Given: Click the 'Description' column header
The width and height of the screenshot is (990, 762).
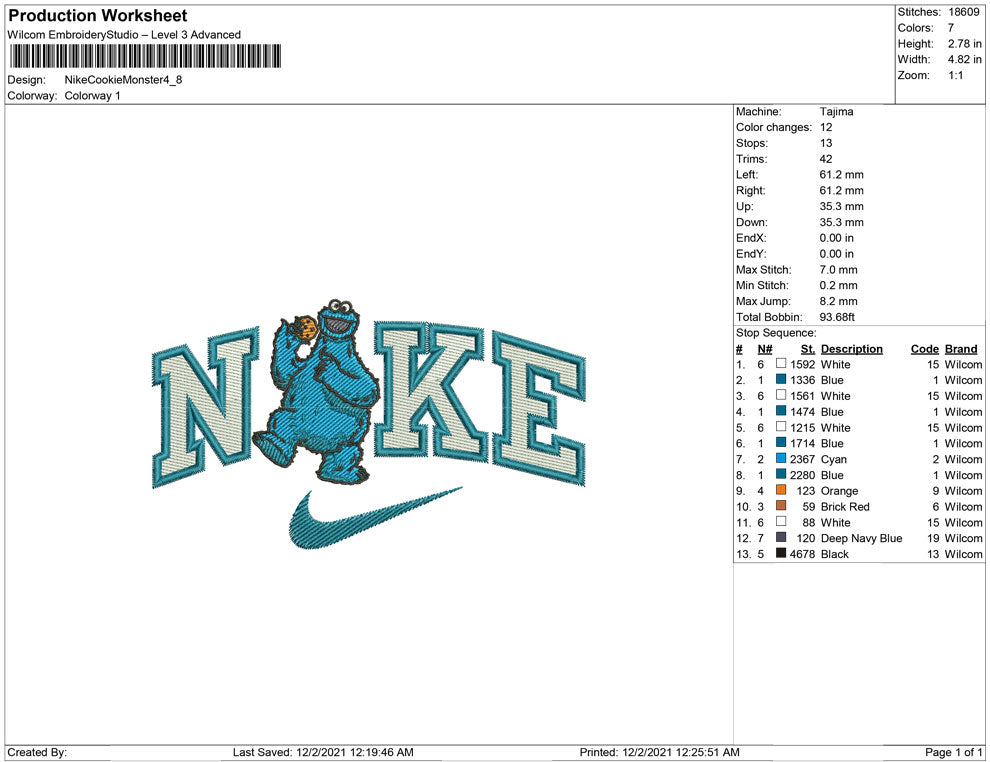Looking at the screenshot, I should (852, 348).
